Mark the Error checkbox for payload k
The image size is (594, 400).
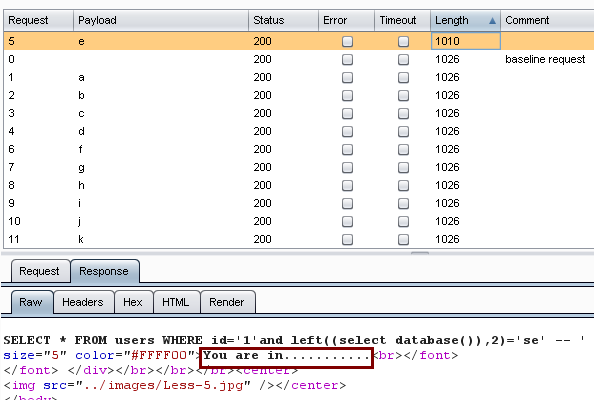347,239
